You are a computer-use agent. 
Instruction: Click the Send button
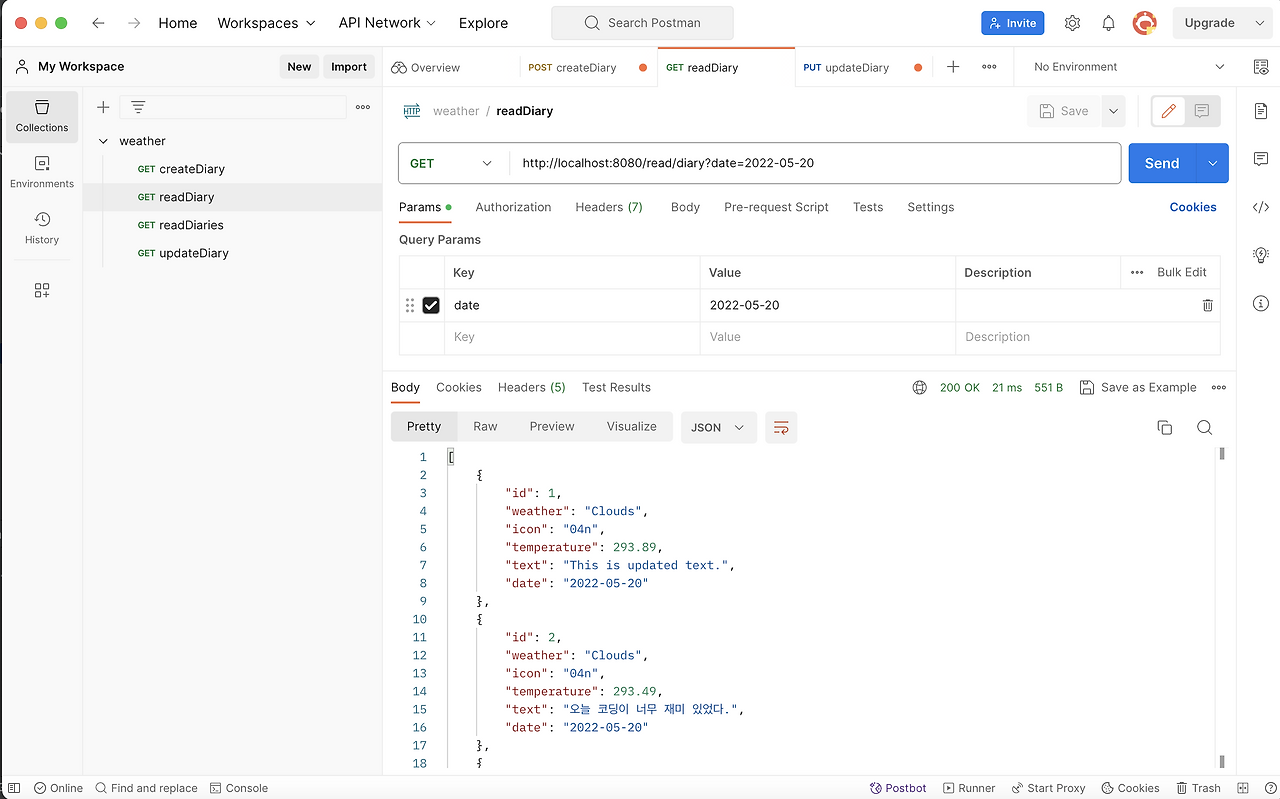point(1162,163)
